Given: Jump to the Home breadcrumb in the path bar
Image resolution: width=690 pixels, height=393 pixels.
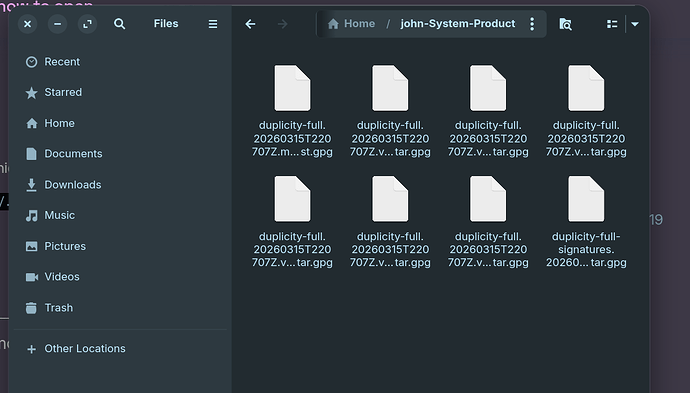Looking at the screenshot, I should tap(352, 24).
